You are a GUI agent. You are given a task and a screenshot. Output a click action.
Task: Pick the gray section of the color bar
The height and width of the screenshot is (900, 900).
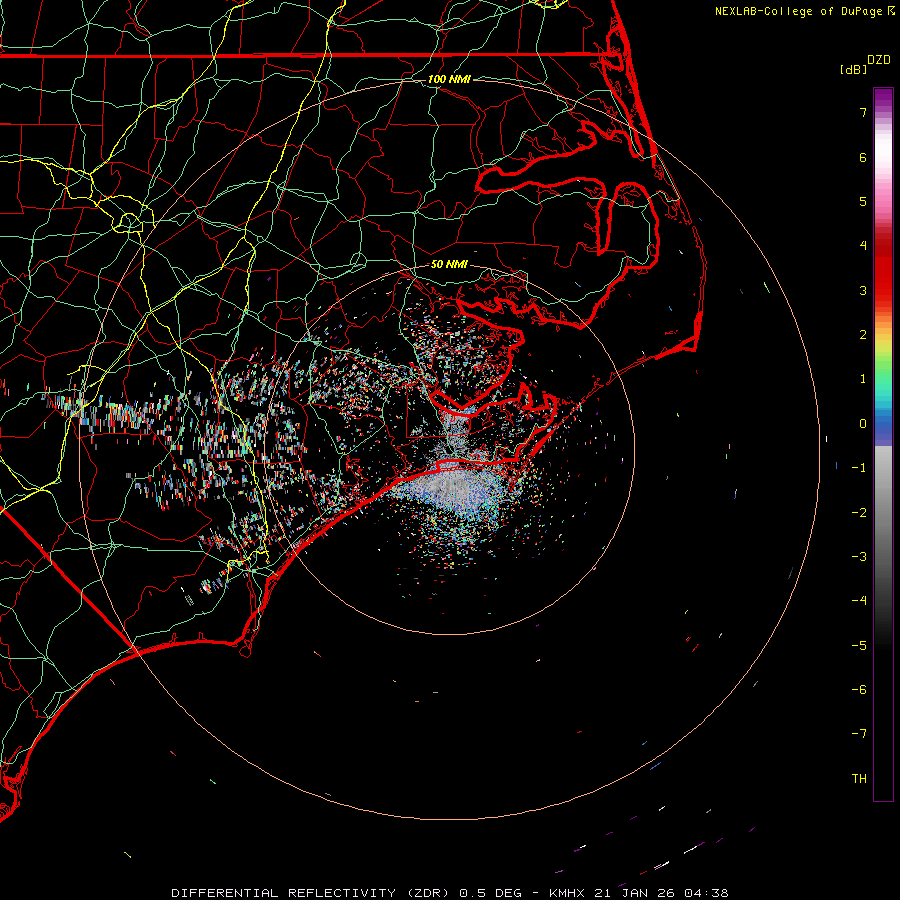tap(883, 500)
